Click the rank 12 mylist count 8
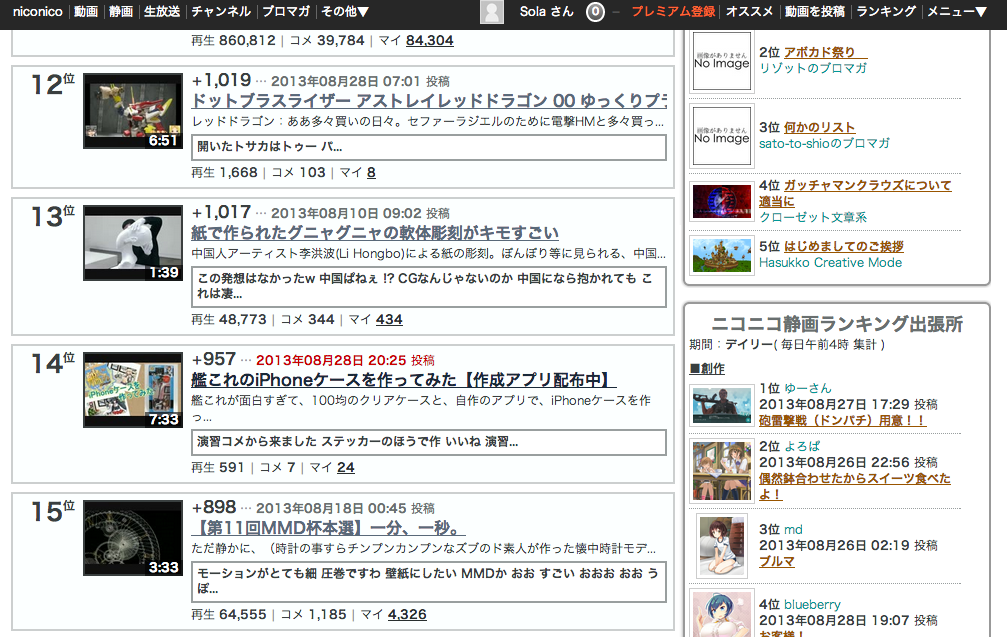This screenshot has width=1007, height=637. 371,173
